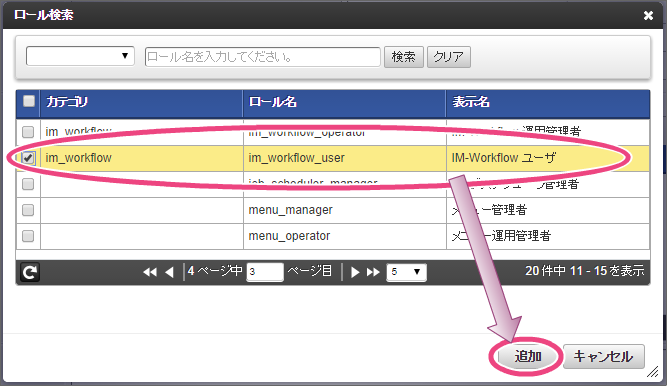Image resolution: width=667 pixels, height=386 pixels.
Task: Close the ロール検索 dialog
Action: 648,15
